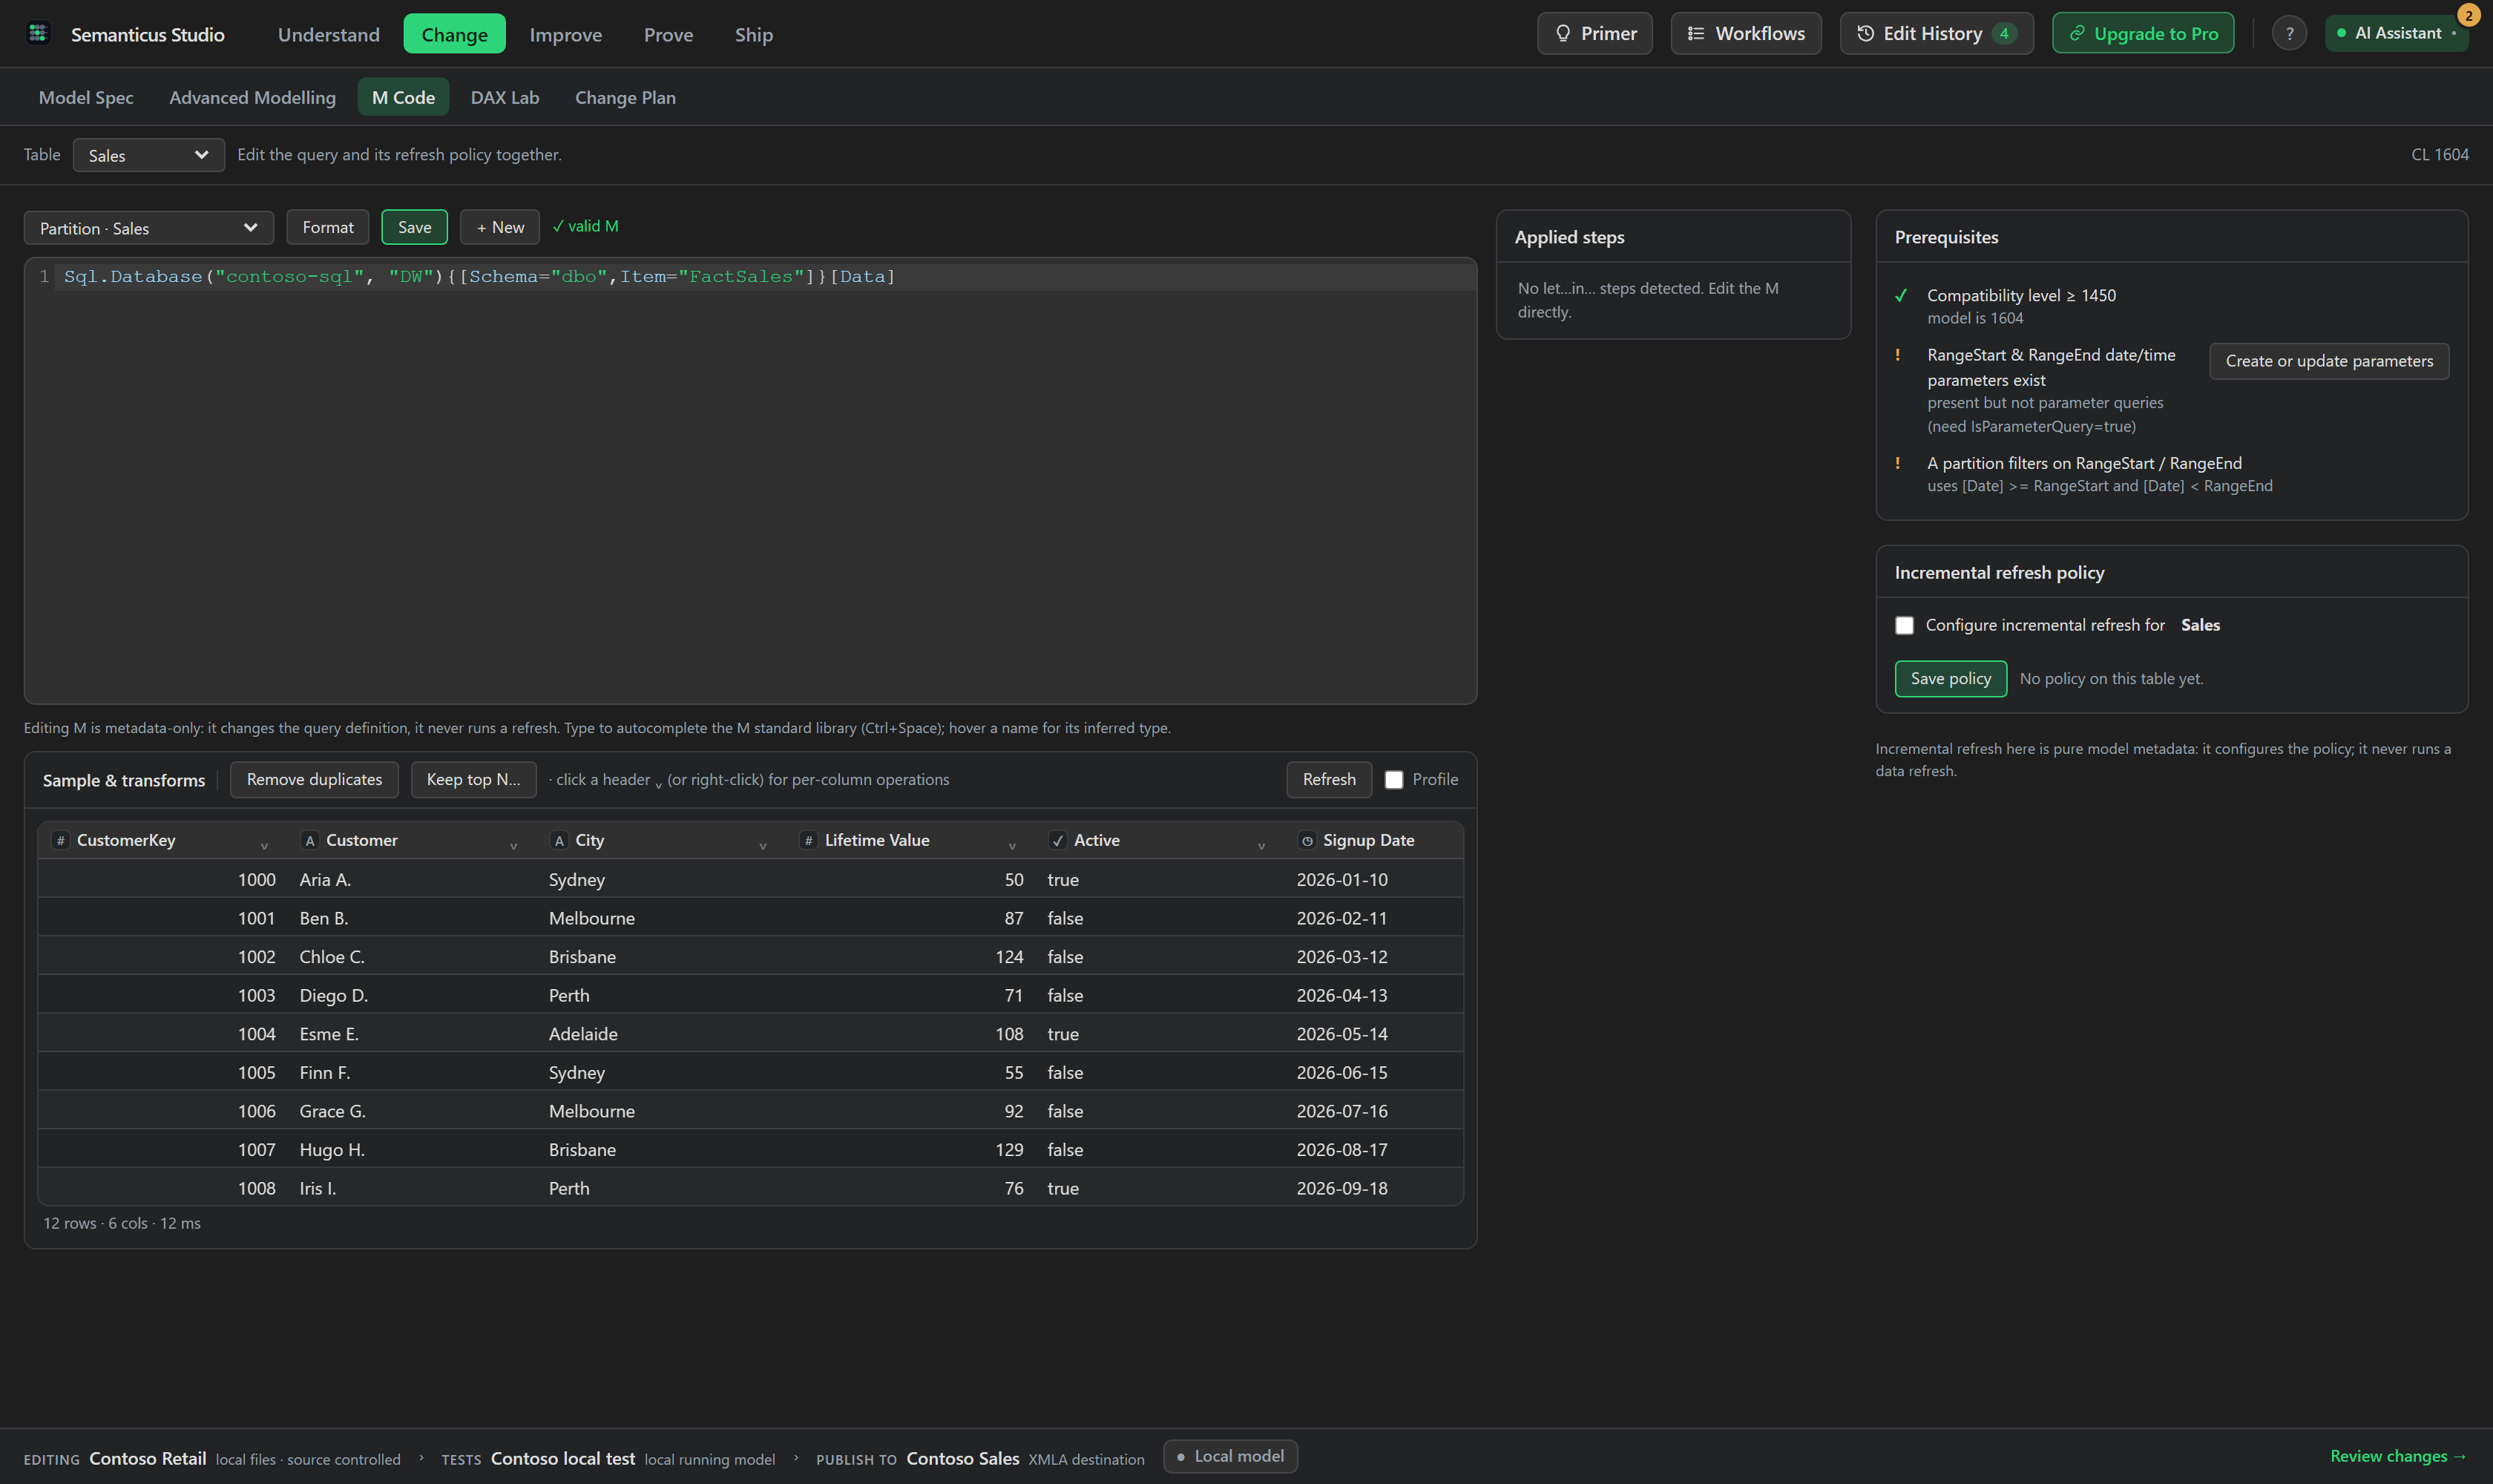This screenshot has height=1484, width=2493.
Task: Click the Semanticus Studio logo icon
Action: click(38, 34)
